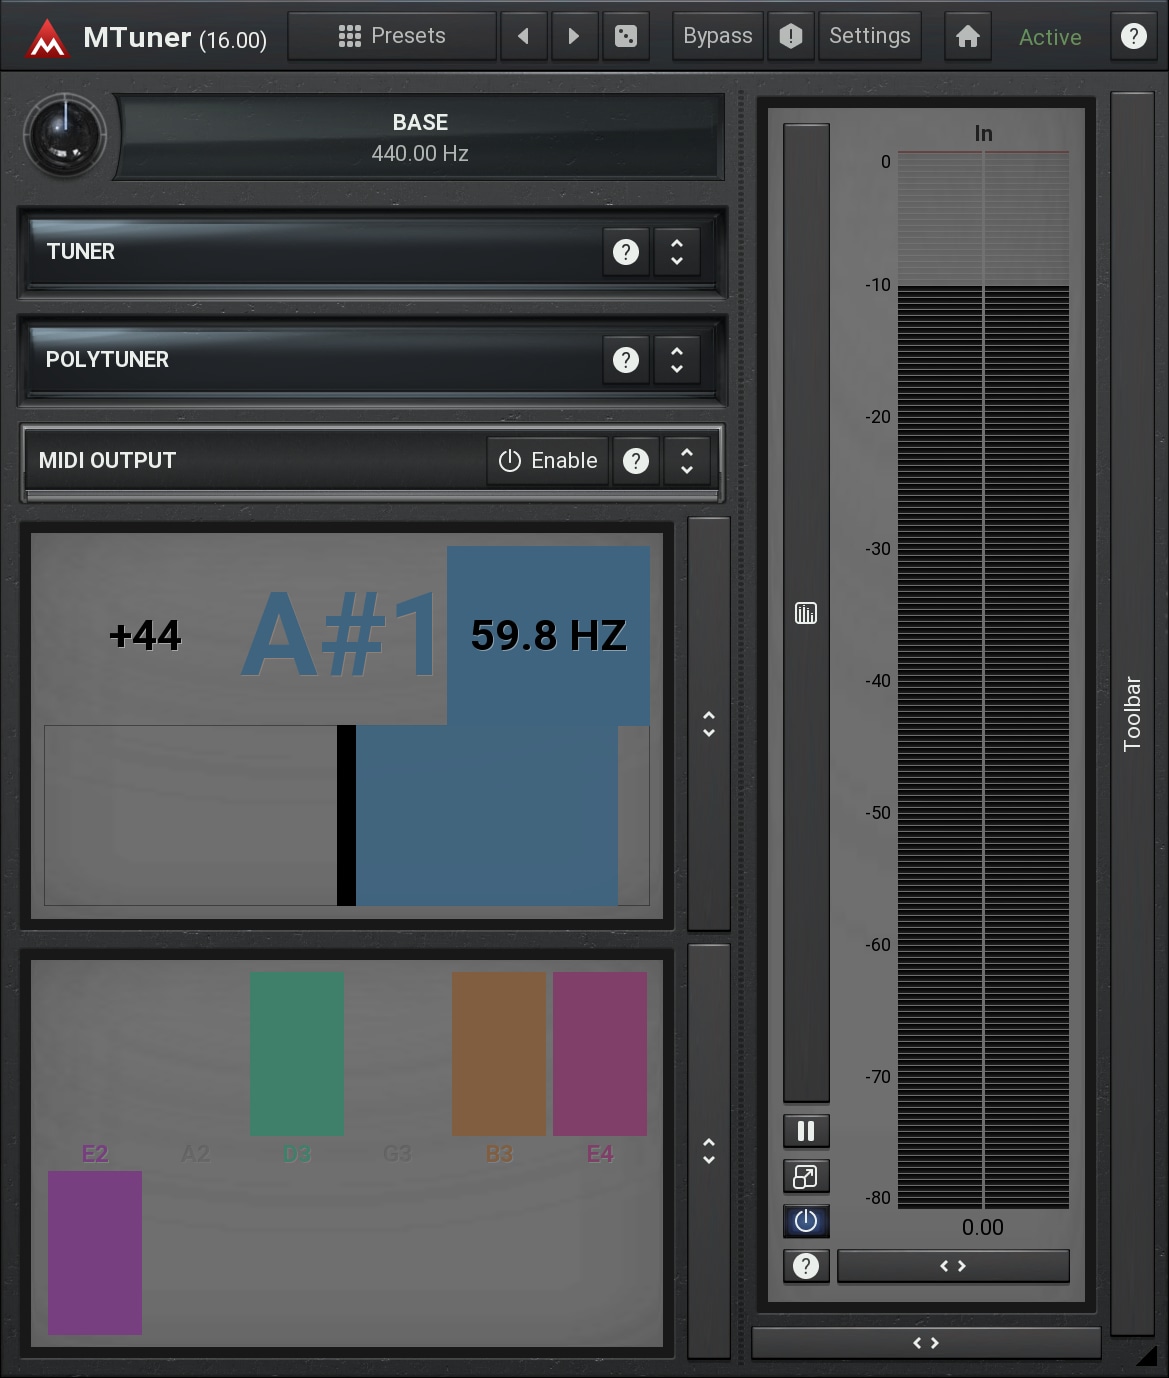Click the A2 string label
The image size is (1169, 1378).
point(196,1154)
